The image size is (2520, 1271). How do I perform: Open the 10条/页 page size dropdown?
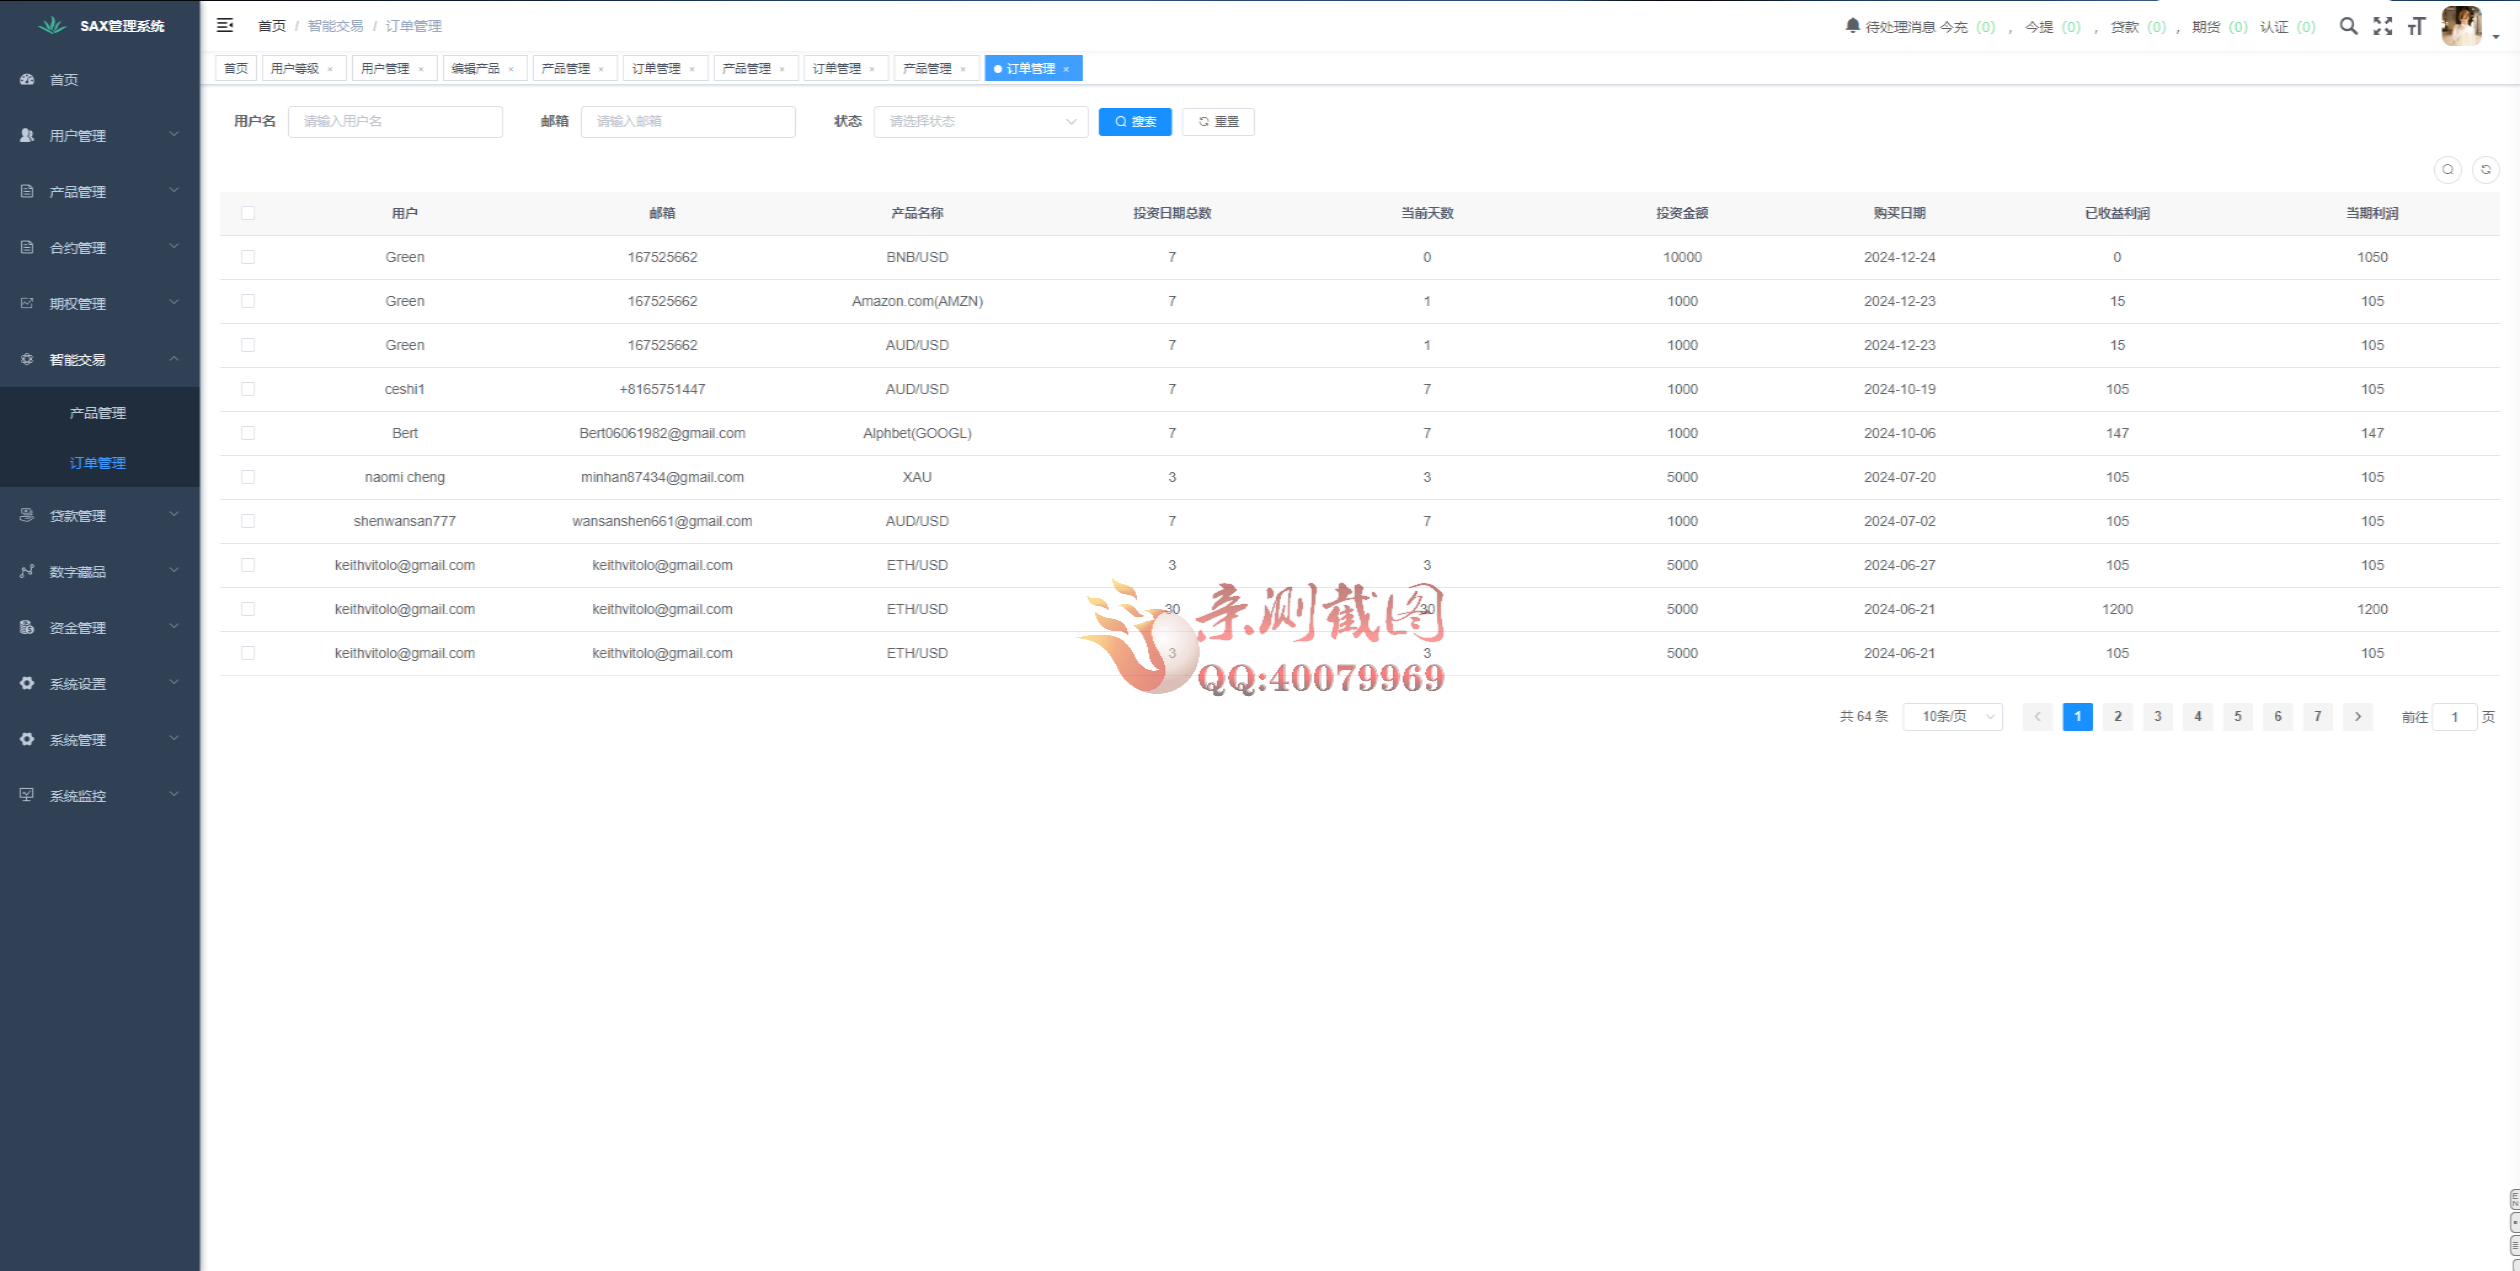1952,716
